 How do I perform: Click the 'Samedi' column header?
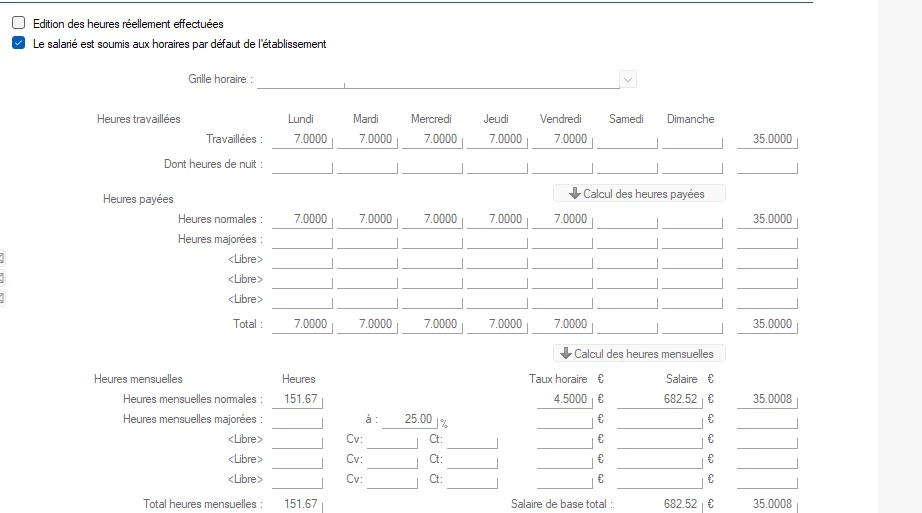[626, 119]
